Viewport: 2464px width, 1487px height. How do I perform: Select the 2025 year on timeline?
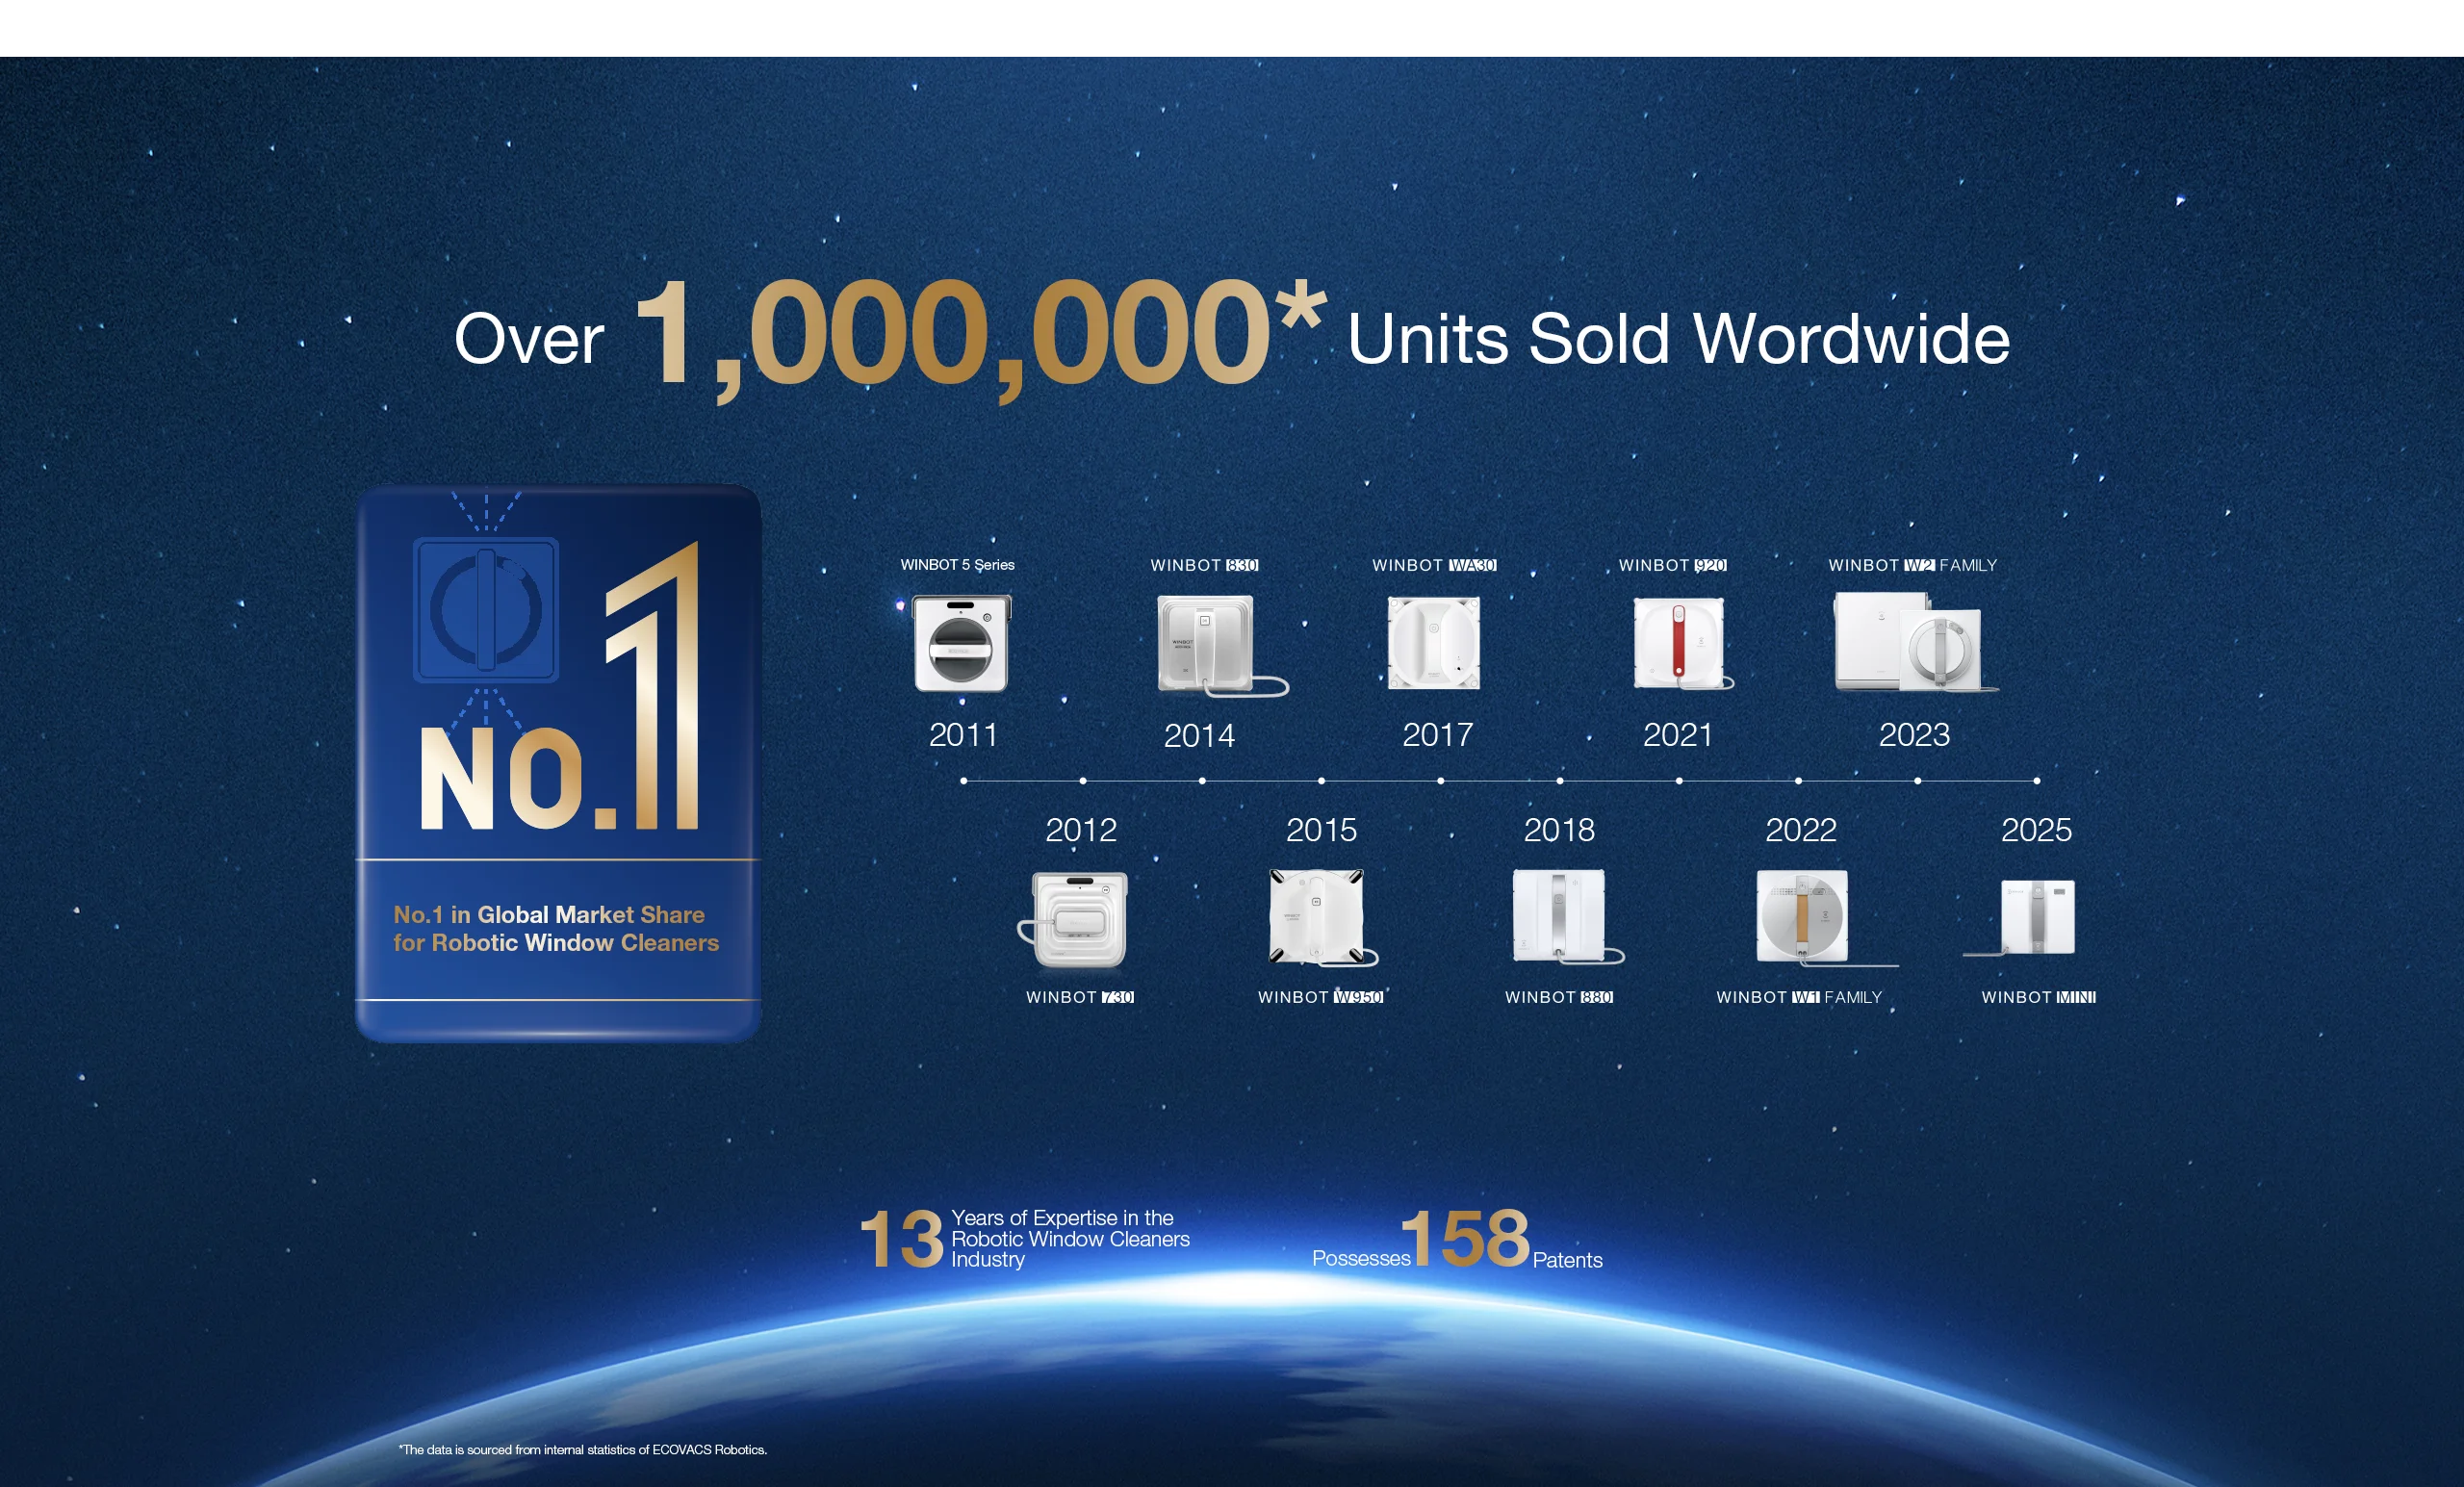point(2036,830)
